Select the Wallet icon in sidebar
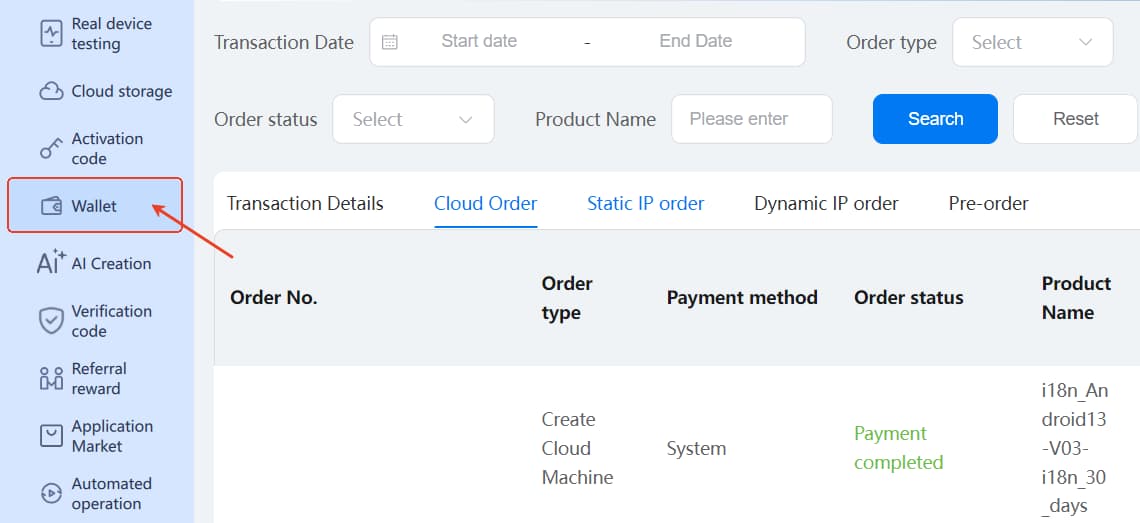 (x=51, y=206)
